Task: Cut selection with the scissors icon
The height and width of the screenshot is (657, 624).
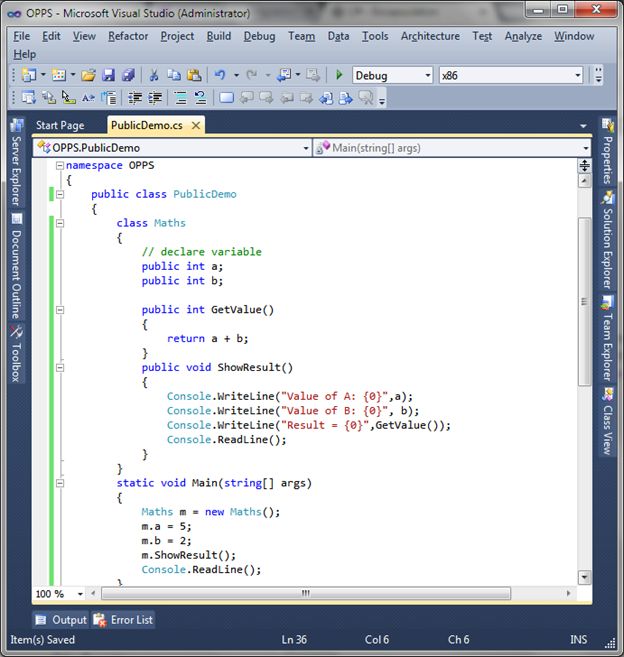Action: click(154, 75)
